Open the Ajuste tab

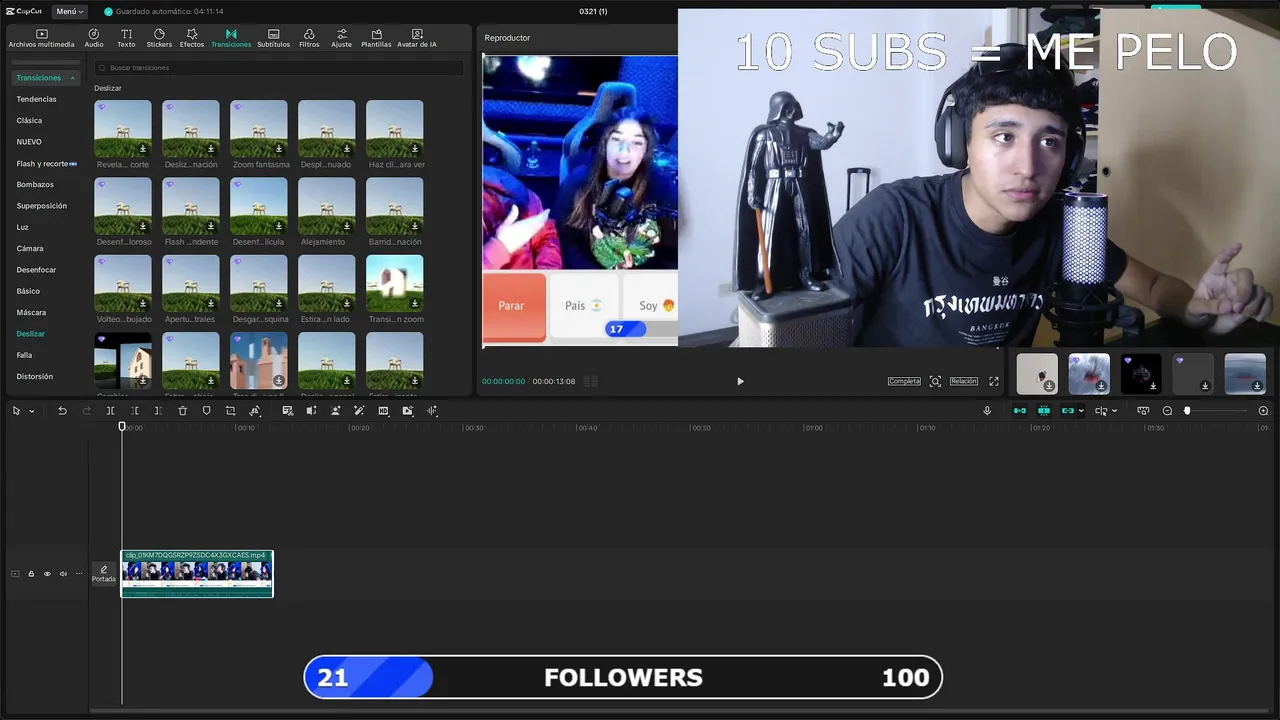click(x=342, y=38)
